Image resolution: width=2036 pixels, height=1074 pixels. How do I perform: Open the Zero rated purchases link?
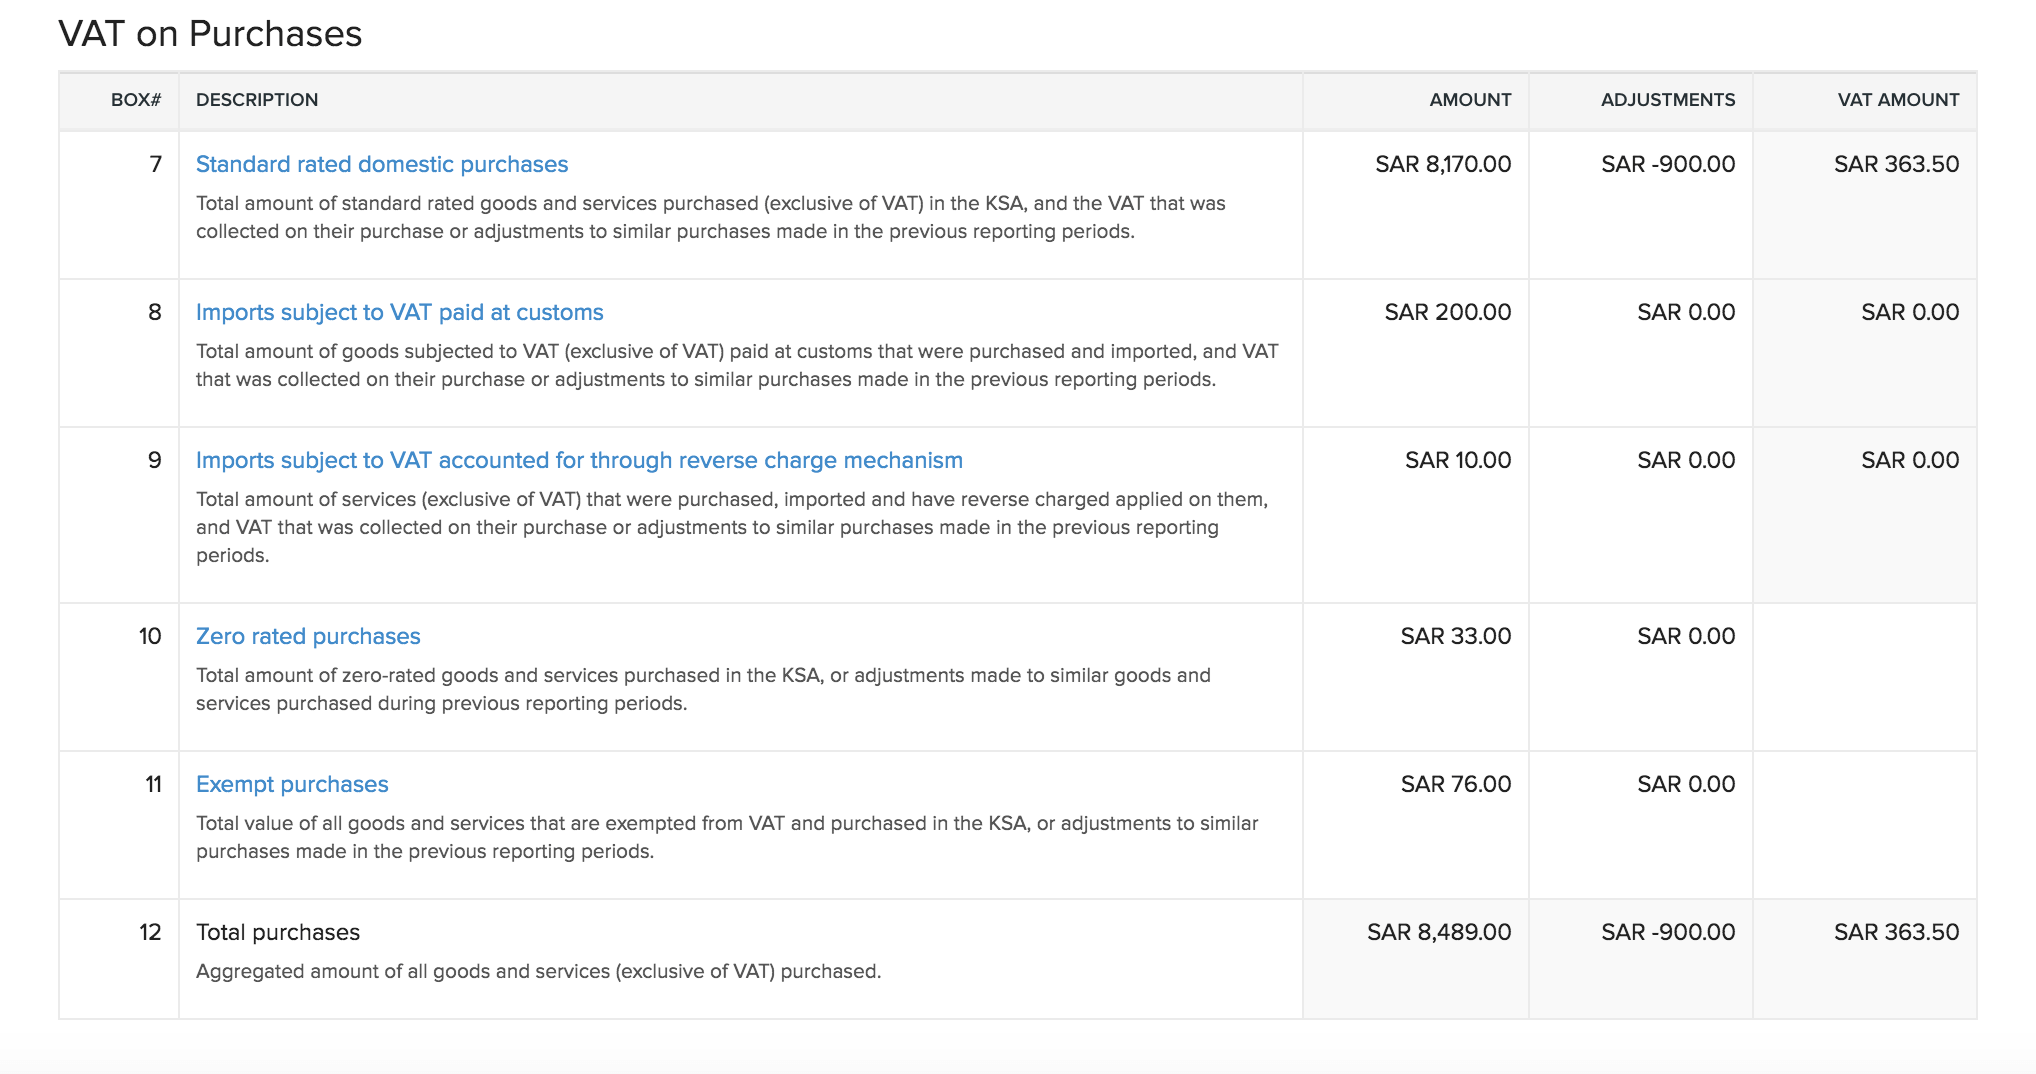point(308,636)
